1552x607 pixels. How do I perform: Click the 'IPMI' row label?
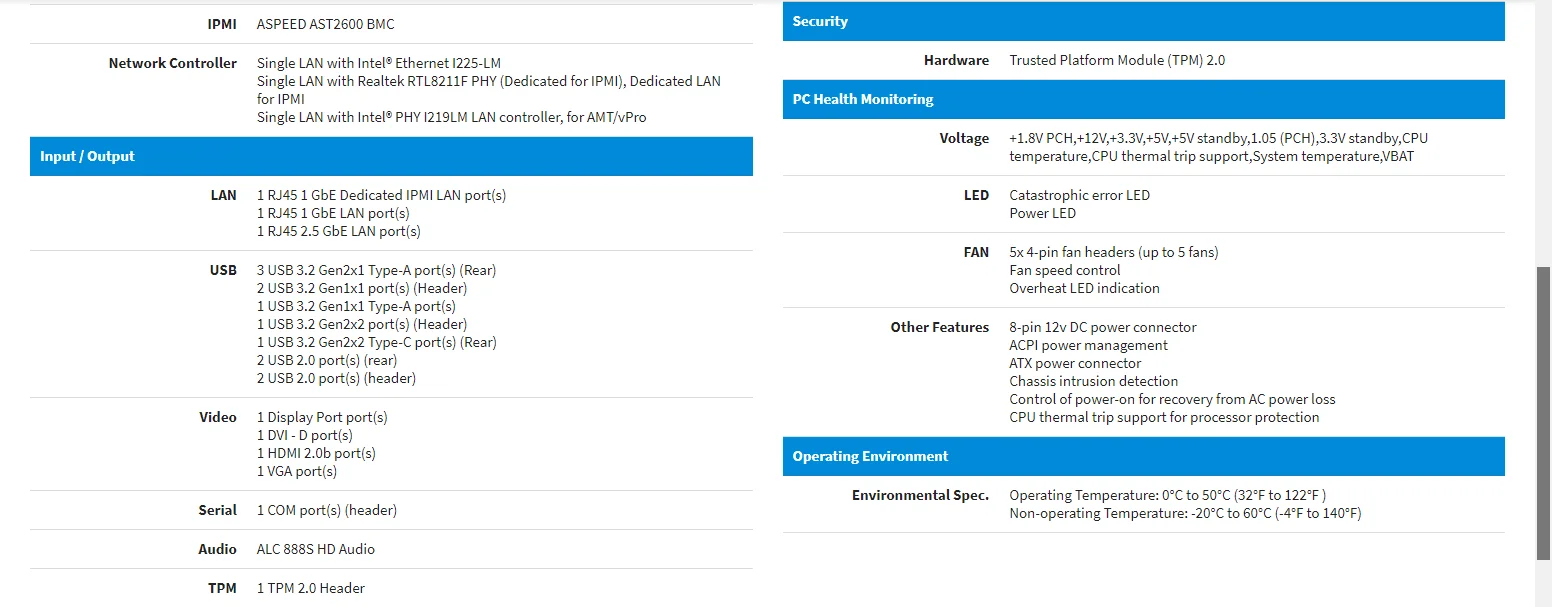coord(222,24)
